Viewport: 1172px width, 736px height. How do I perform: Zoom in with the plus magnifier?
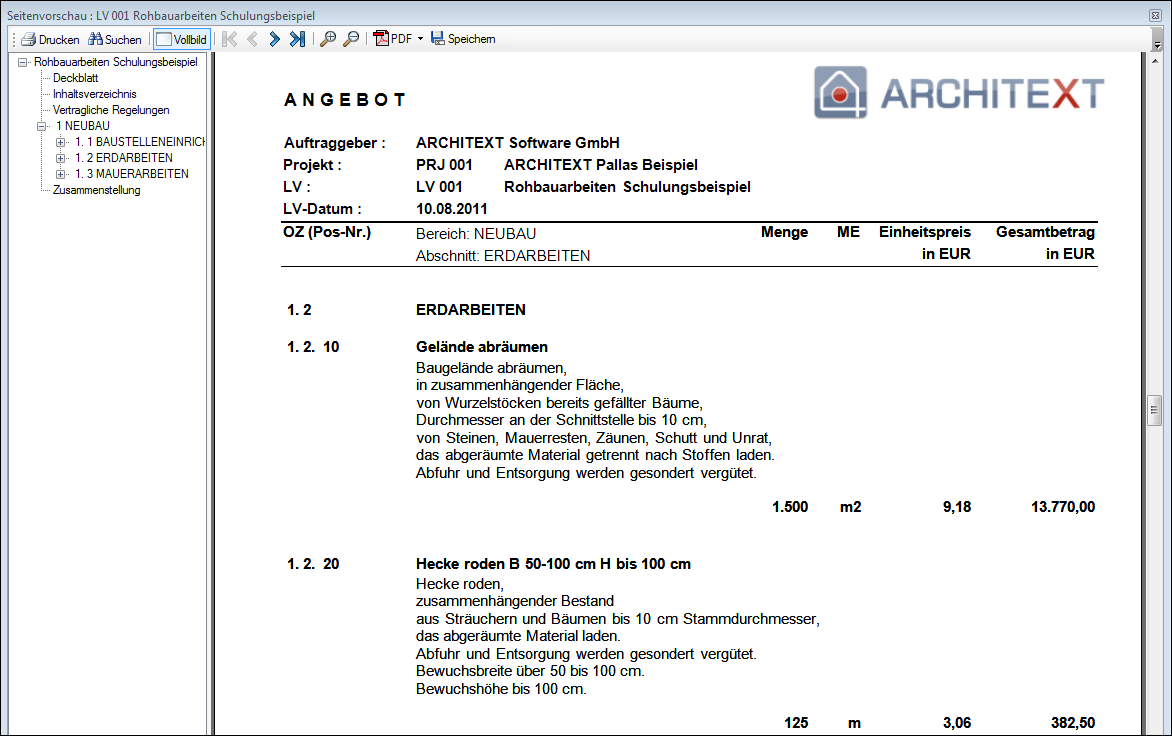(327, 39)
